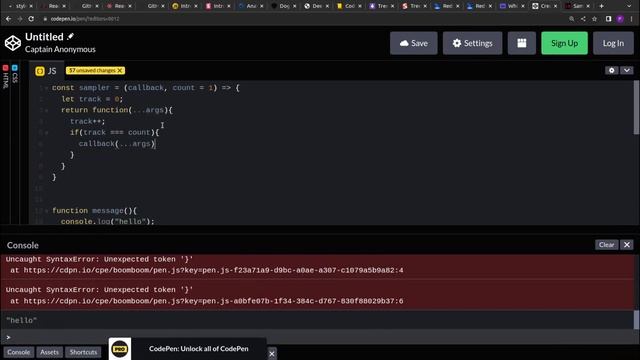
Task: Close the 'styl' browser tab
Action: click(x=31, y=6)
